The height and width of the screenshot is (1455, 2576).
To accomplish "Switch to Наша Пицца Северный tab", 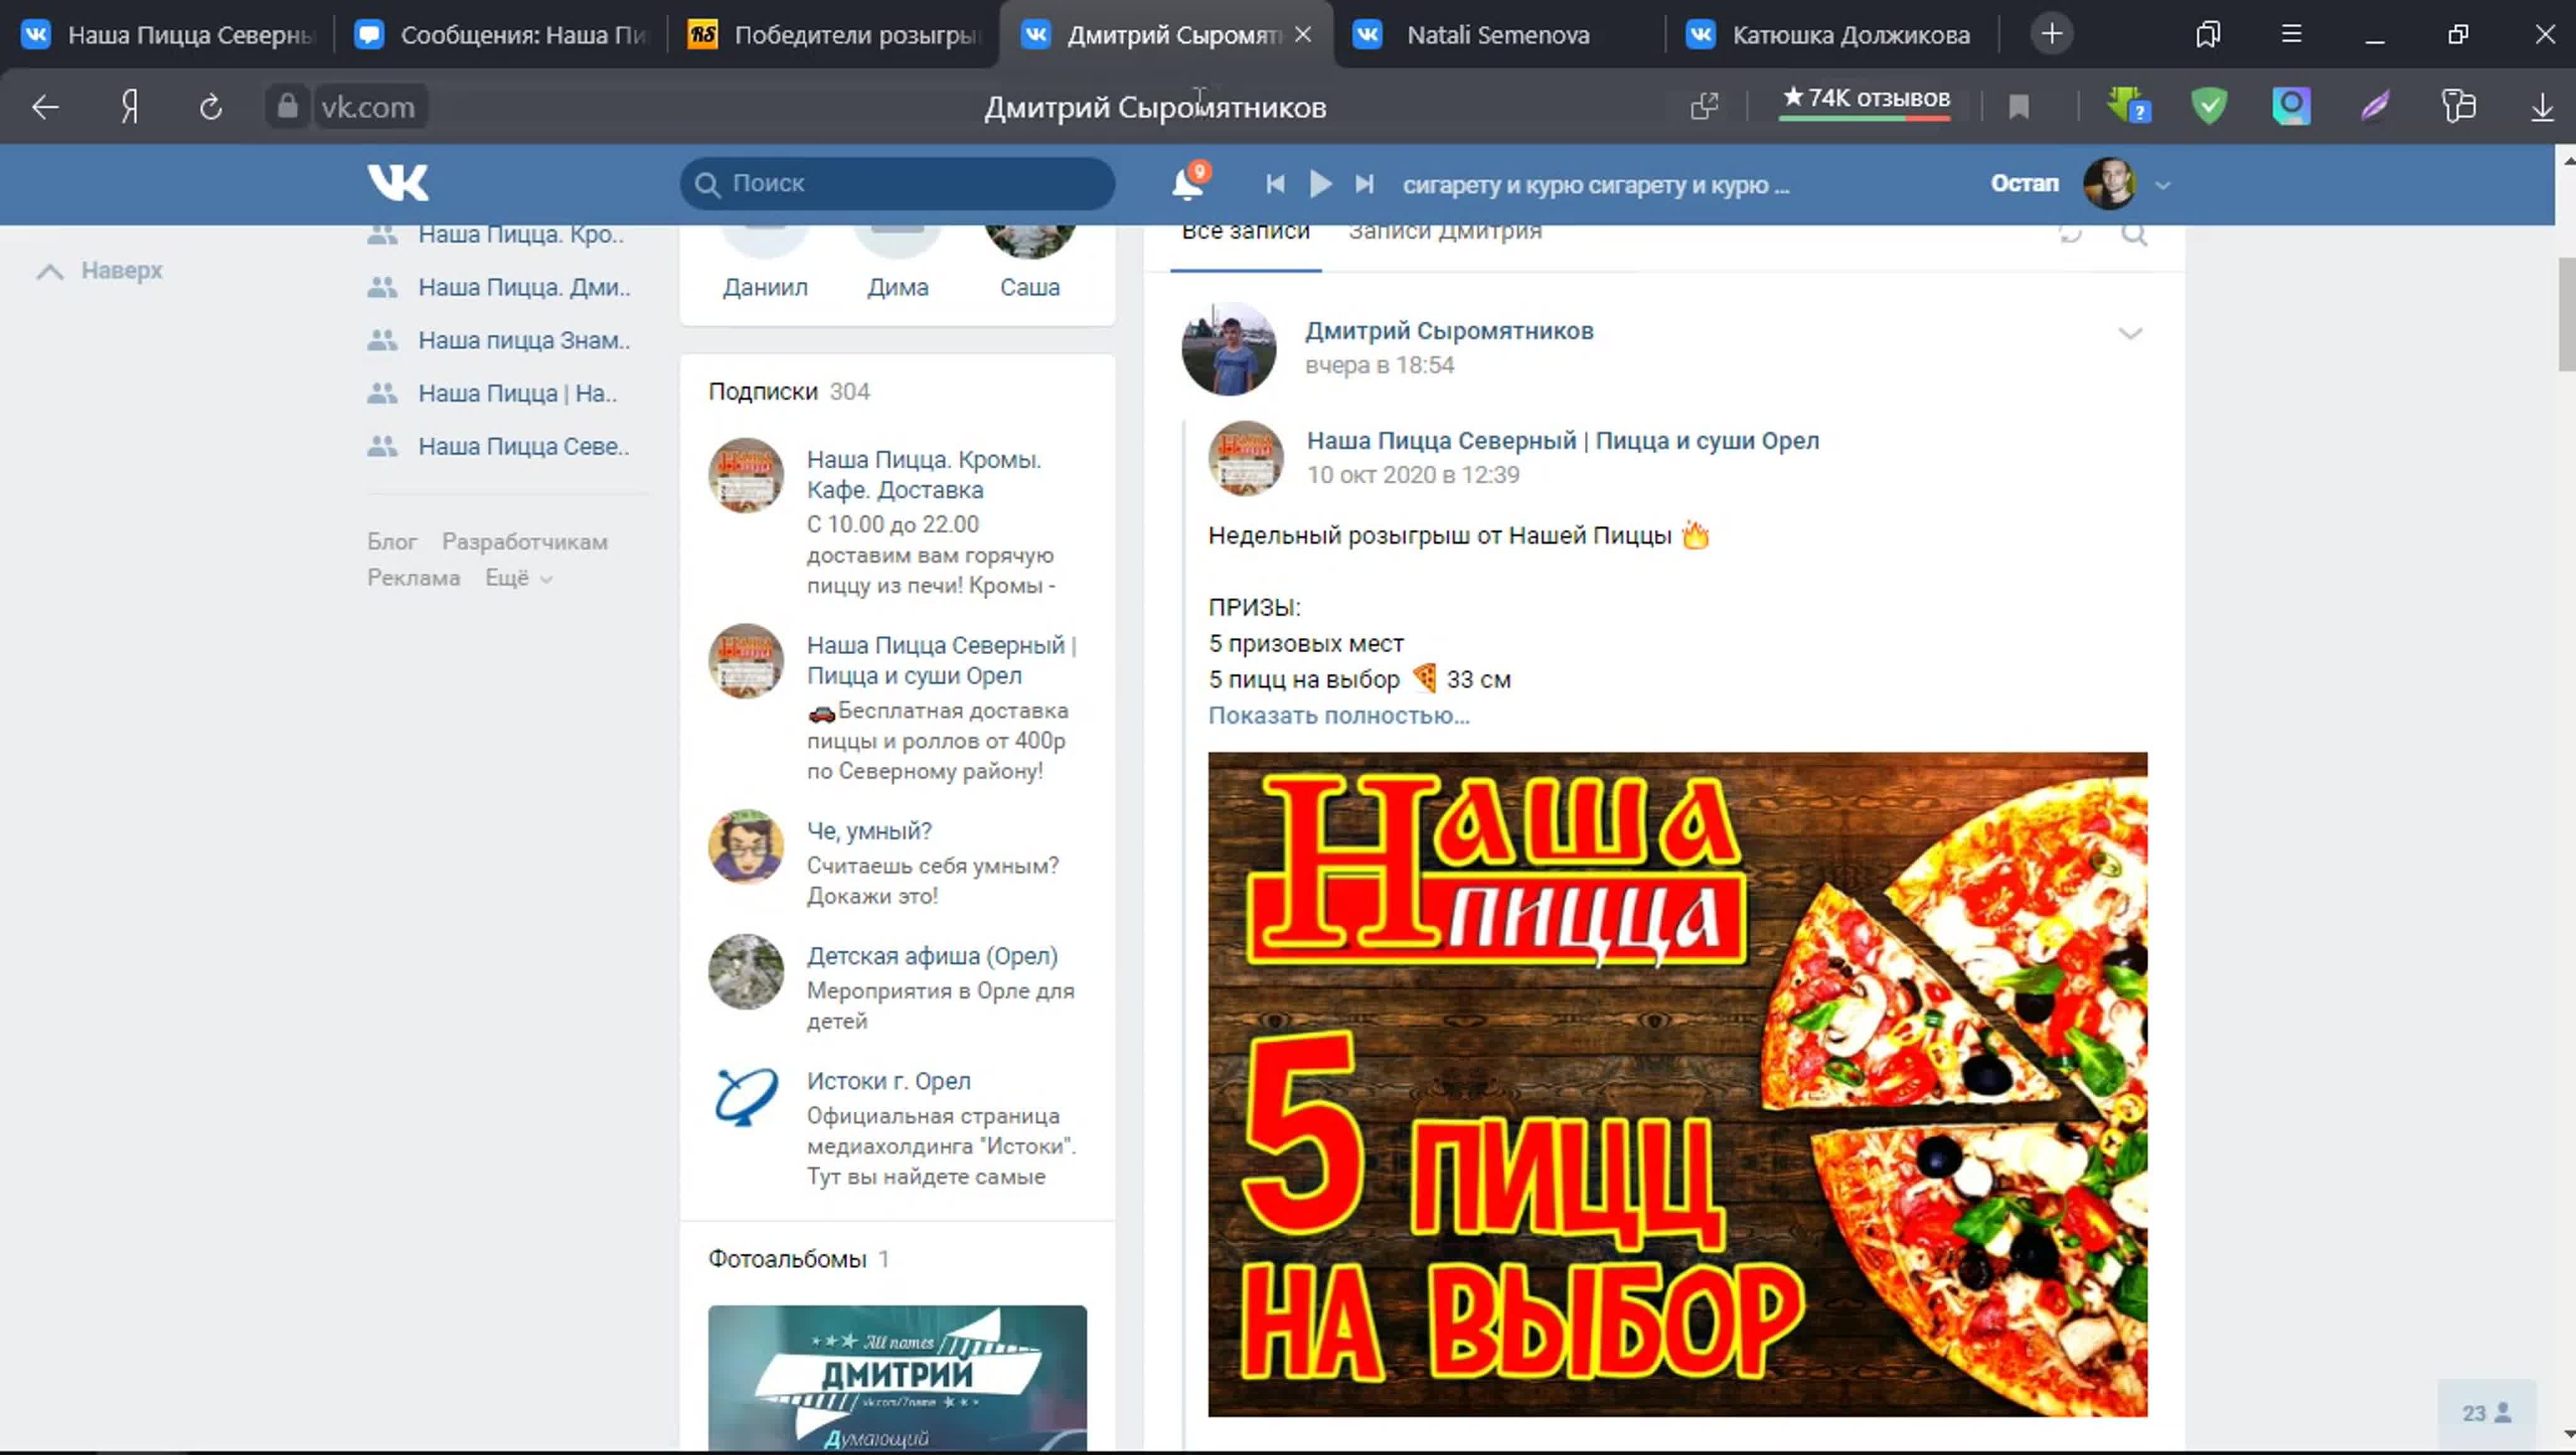I will [167, 35].
